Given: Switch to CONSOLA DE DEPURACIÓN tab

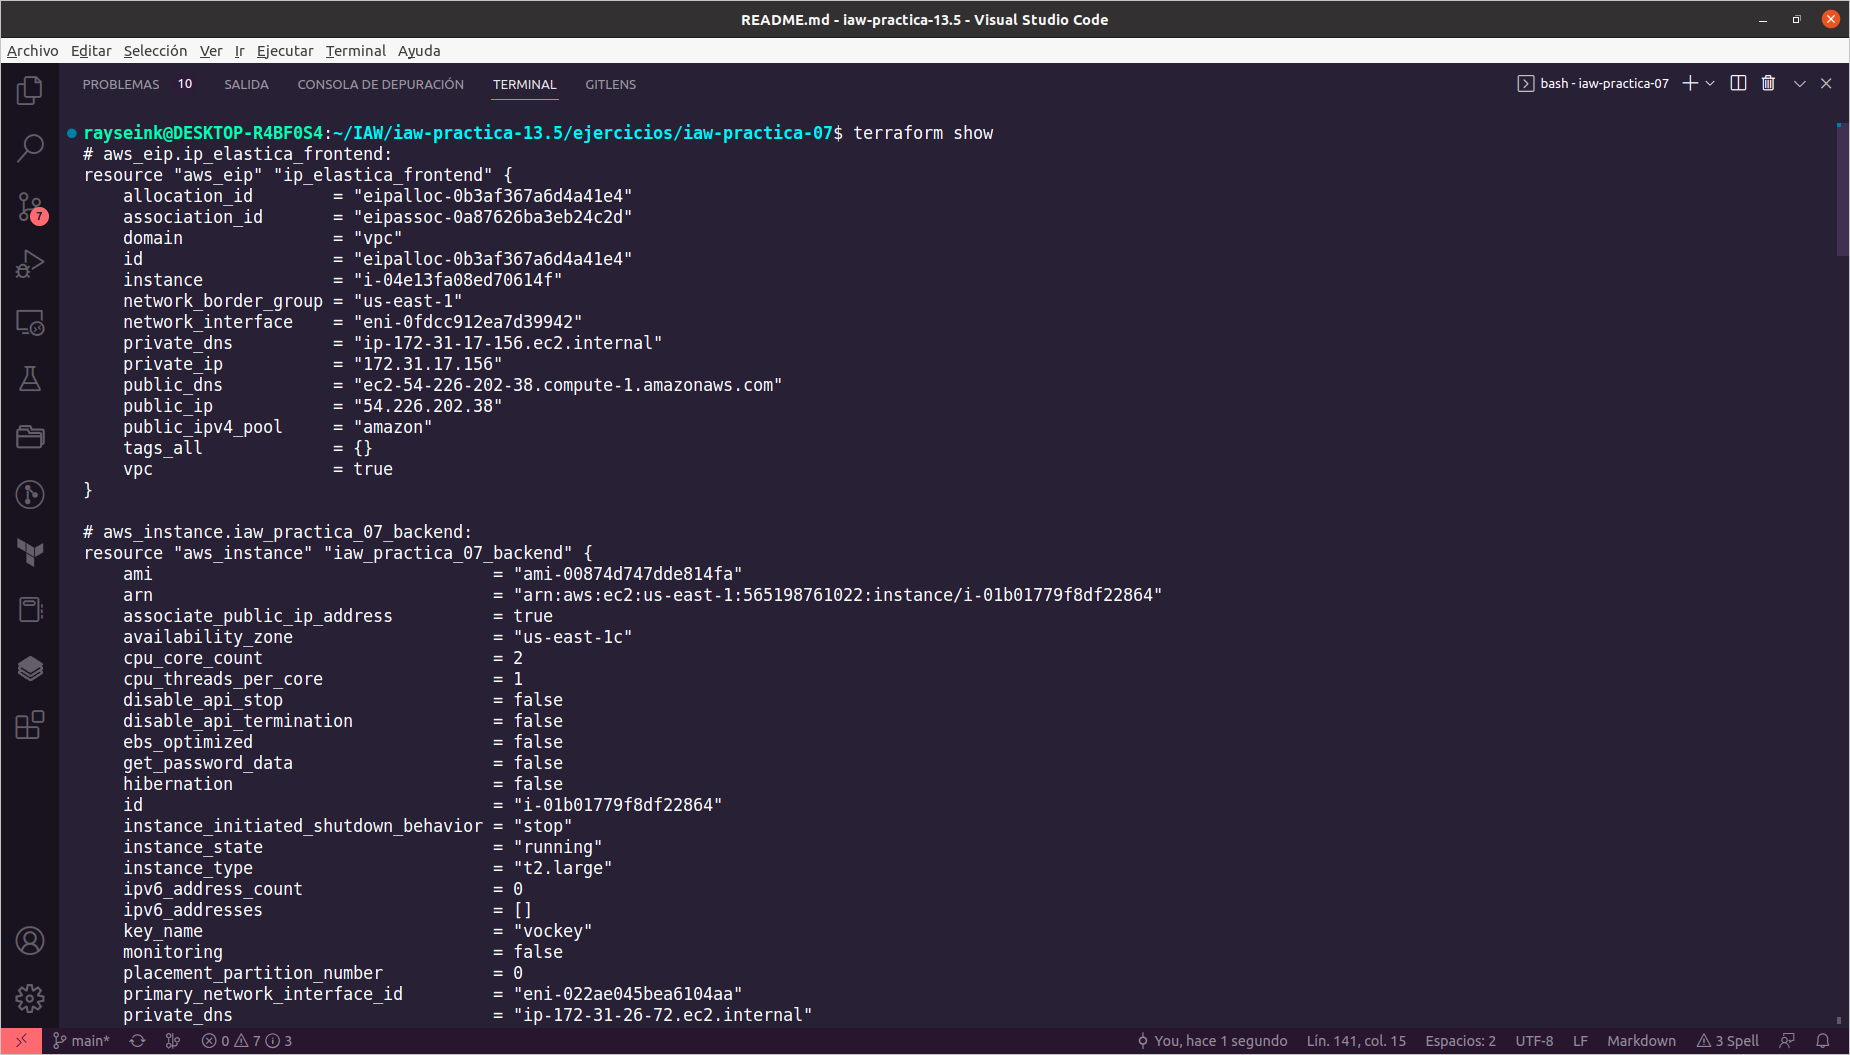Looking at the screenshot, I should (380, 85).
